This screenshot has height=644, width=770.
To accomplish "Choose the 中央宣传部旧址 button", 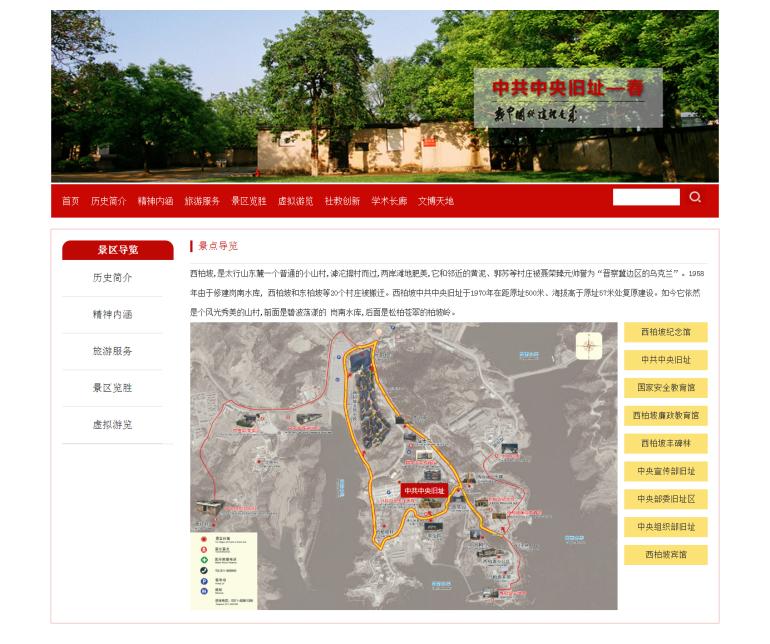I will click(x=665, y=471).
